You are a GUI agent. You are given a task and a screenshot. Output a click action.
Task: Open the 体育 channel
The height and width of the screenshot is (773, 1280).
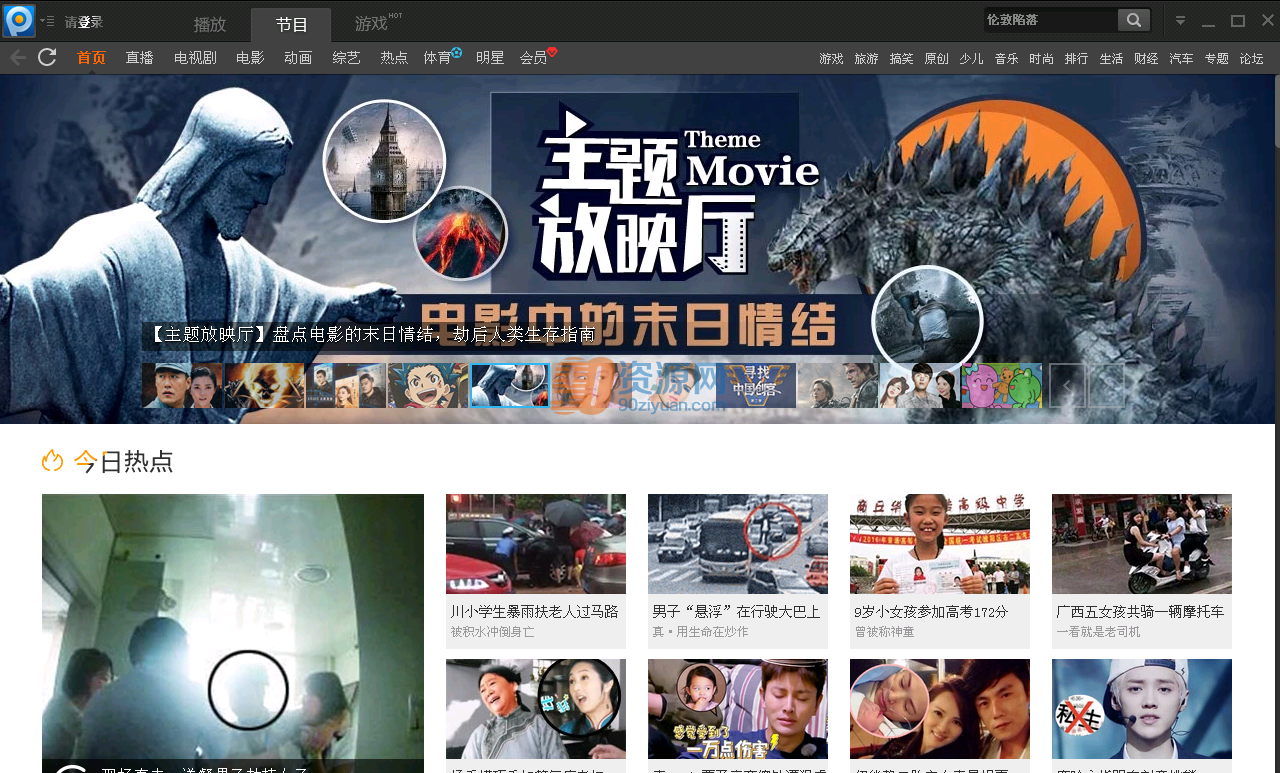tap(437, 58)
